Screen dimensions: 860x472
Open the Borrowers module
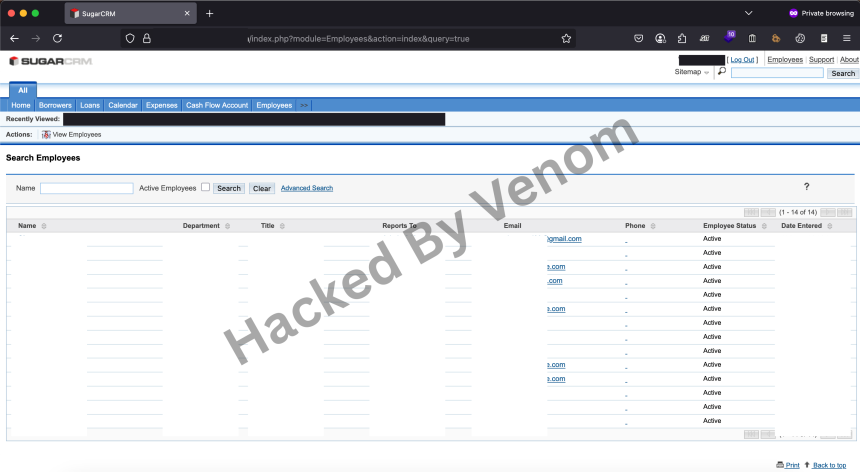coord(55,105)
